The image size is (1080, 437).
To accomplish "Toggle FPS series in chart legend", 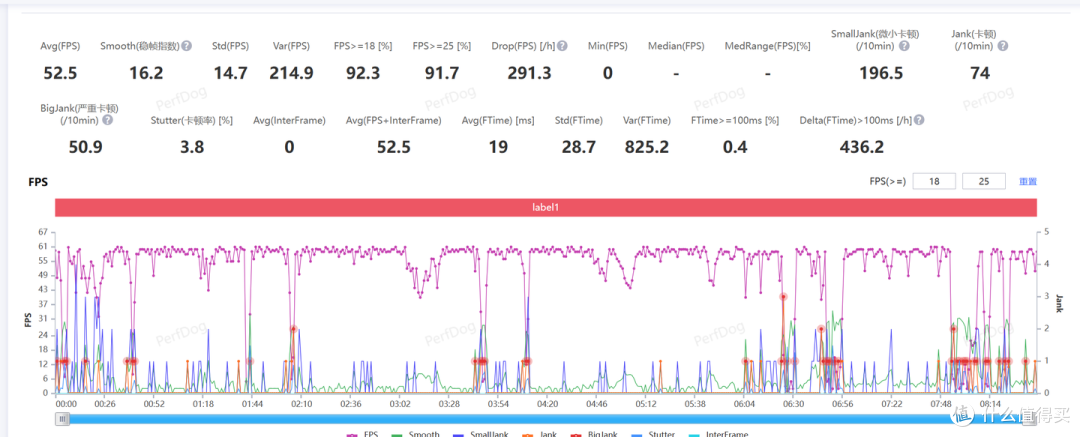I will click(362, 434).
